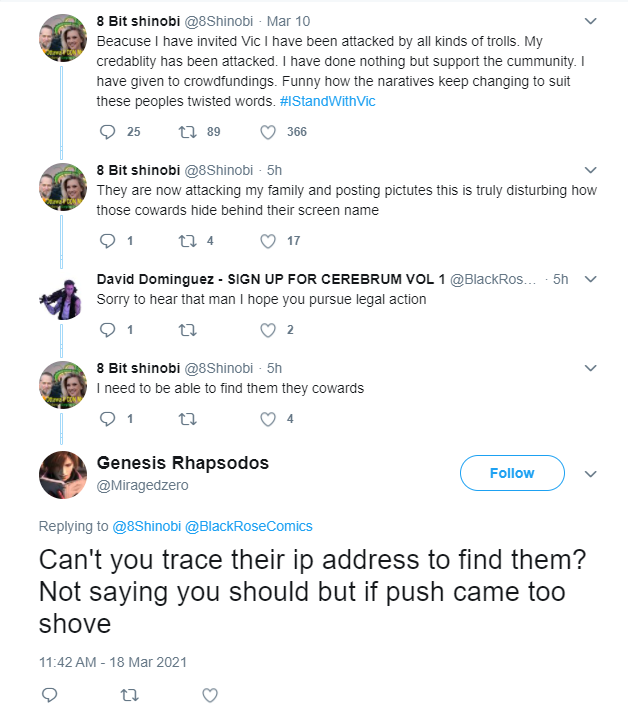Open the @BlackRoseComics mention link

tap(249, 526)
